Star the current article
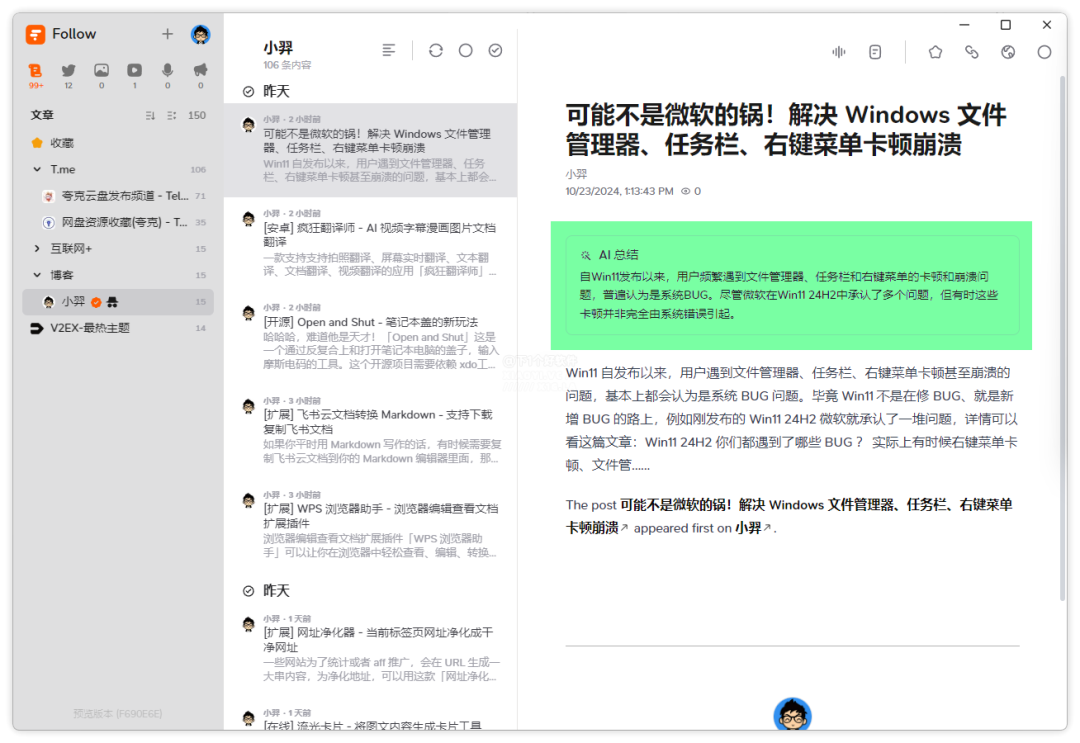This screenshot has height=743, width=1080. (x=935, y=52)
